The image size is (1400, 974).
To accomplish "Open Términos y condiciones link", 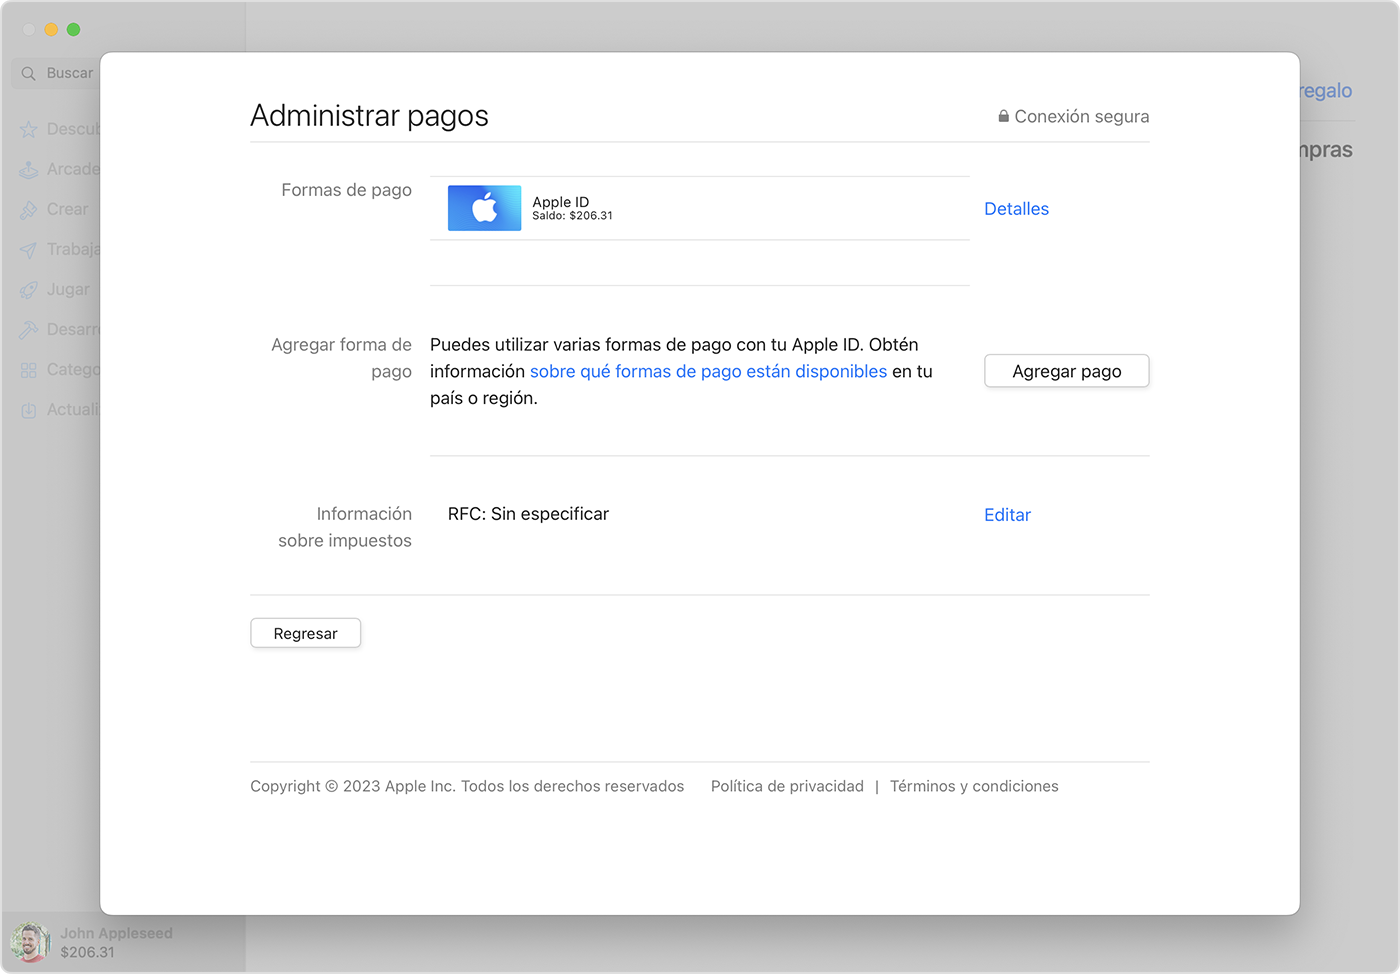I will point(974,786).
